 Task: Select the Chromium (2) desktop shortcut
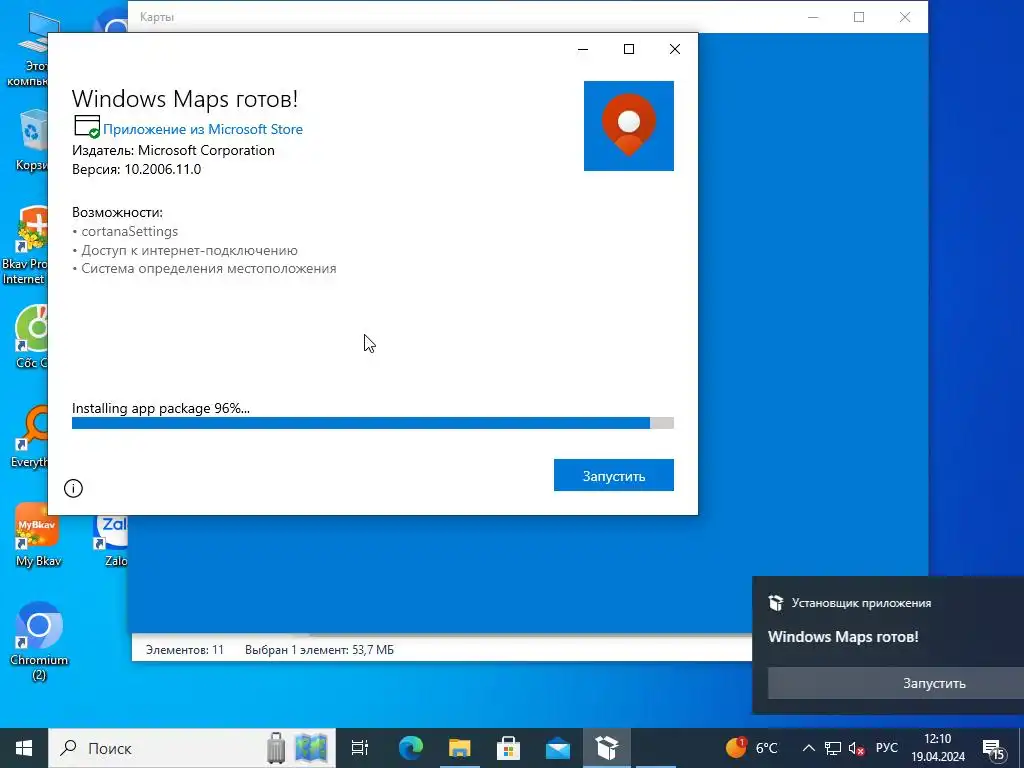point(39,641)
